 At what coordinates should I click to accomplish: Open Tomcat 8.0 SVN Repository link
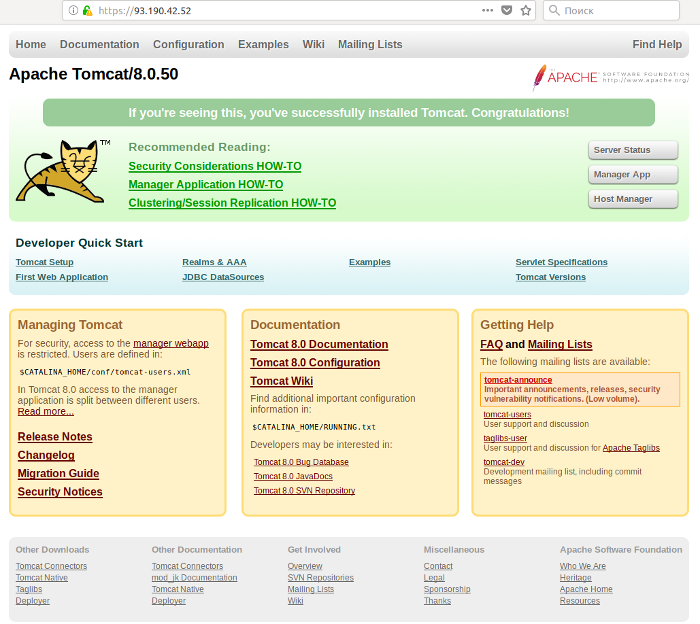click(x=304, y=491)
